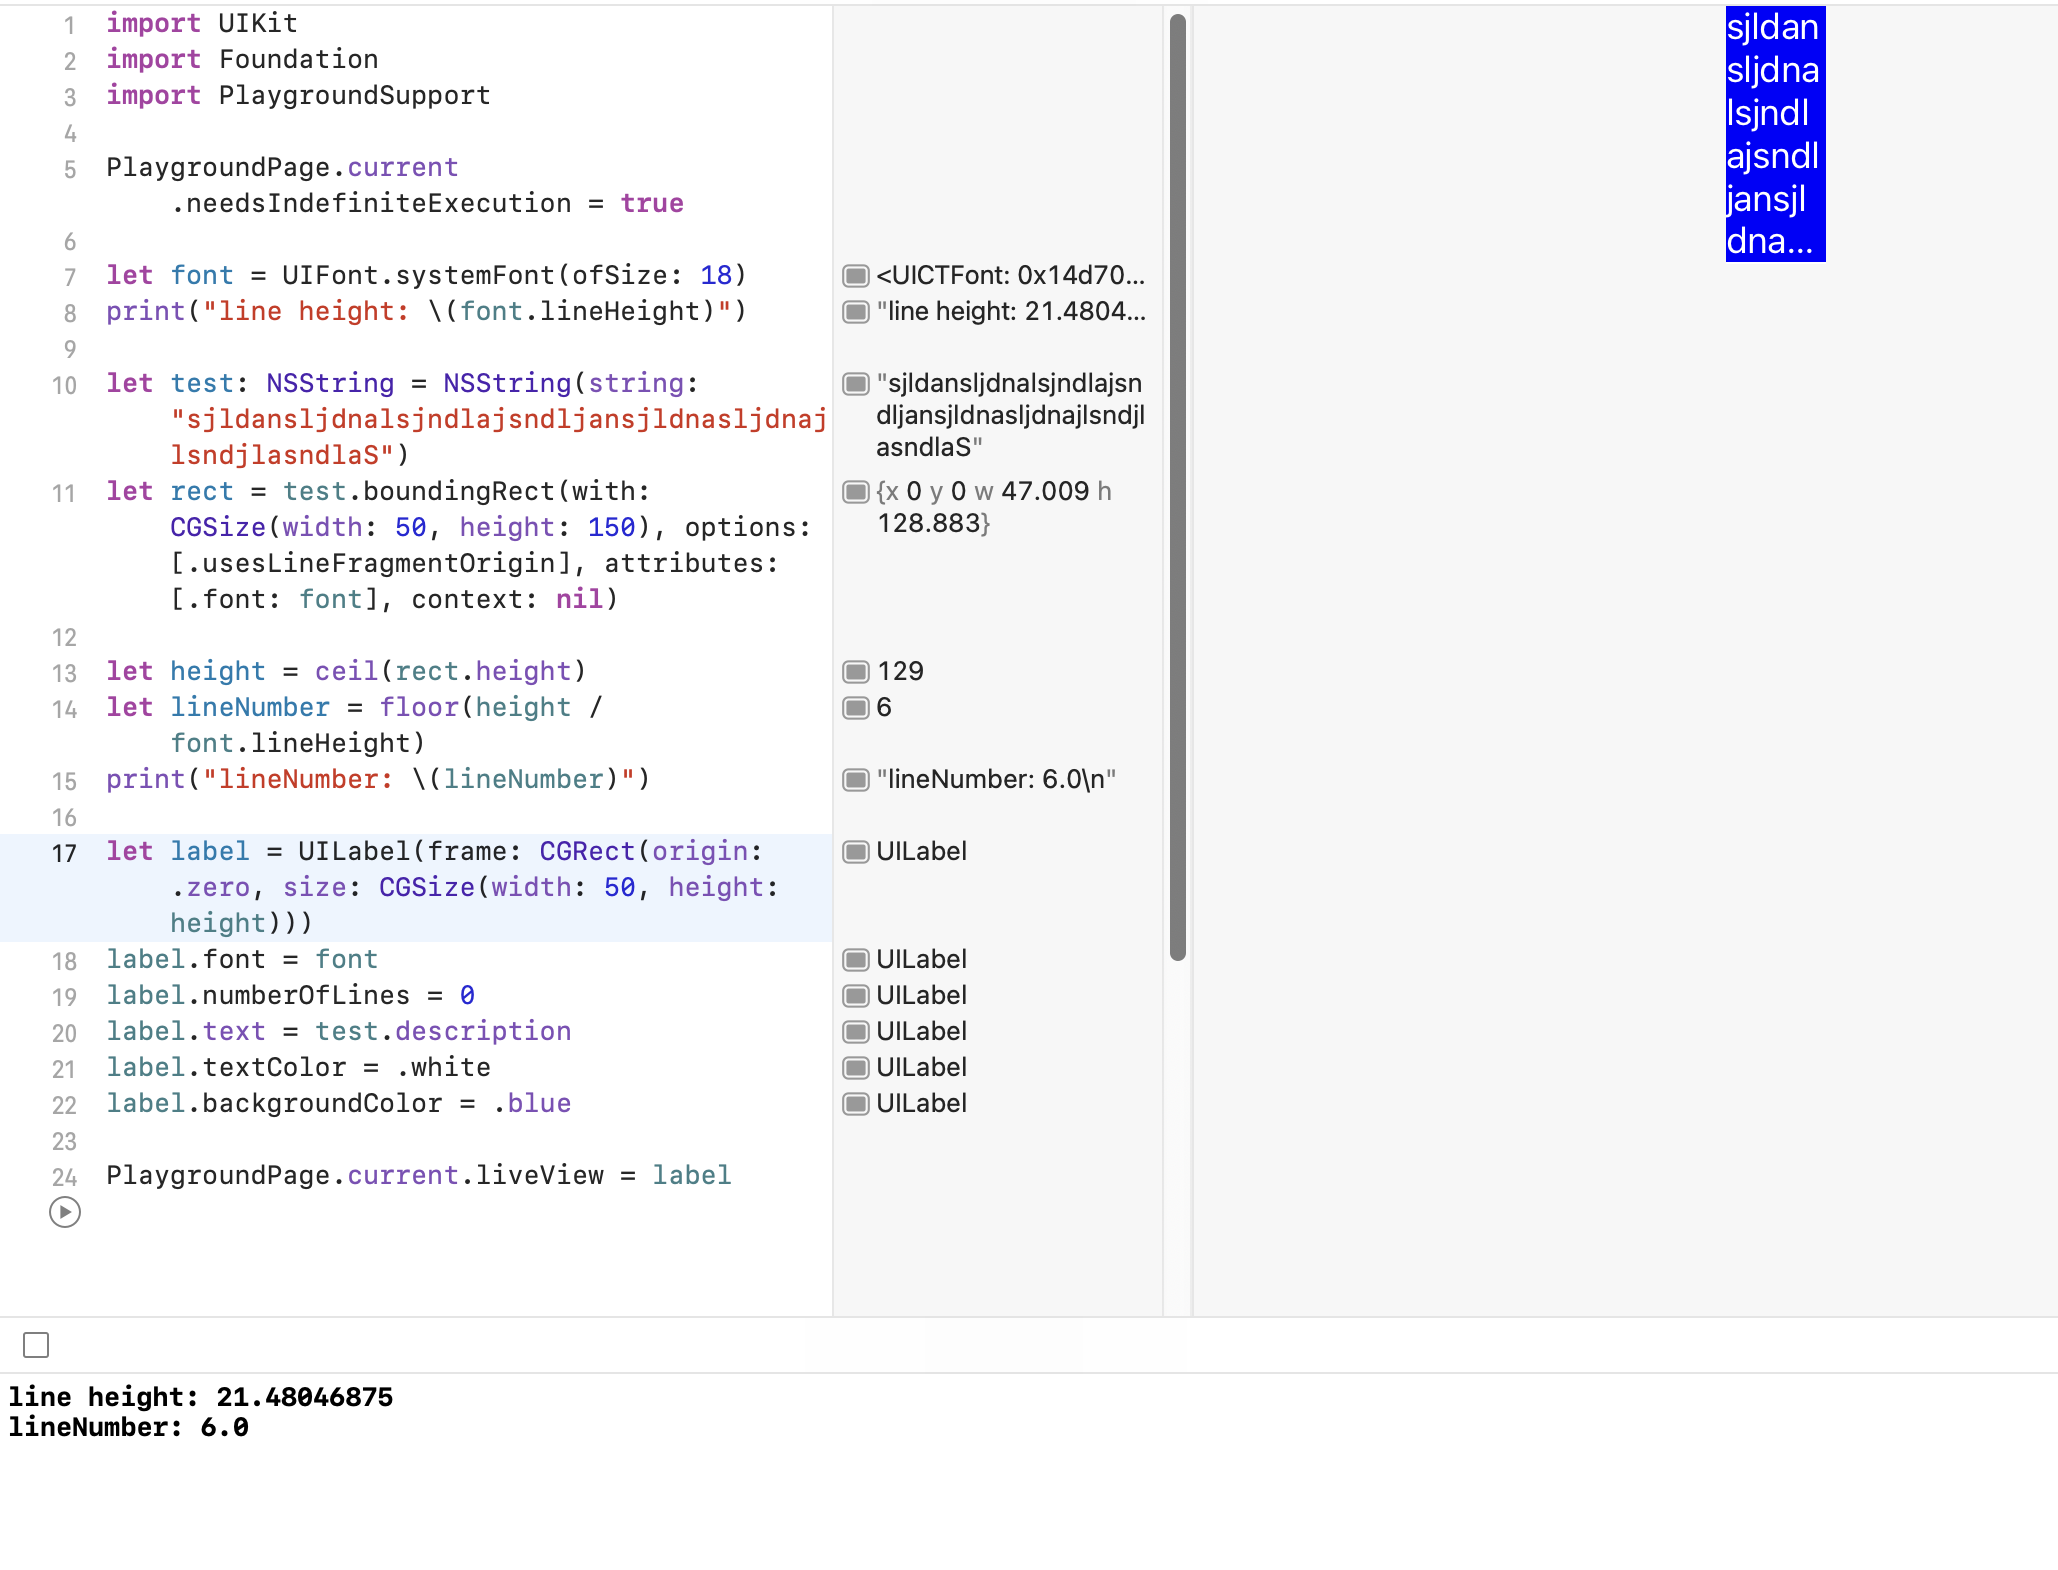Click Quick Look icon for line height result
Screen dimensions: 2058x1570
855,311
